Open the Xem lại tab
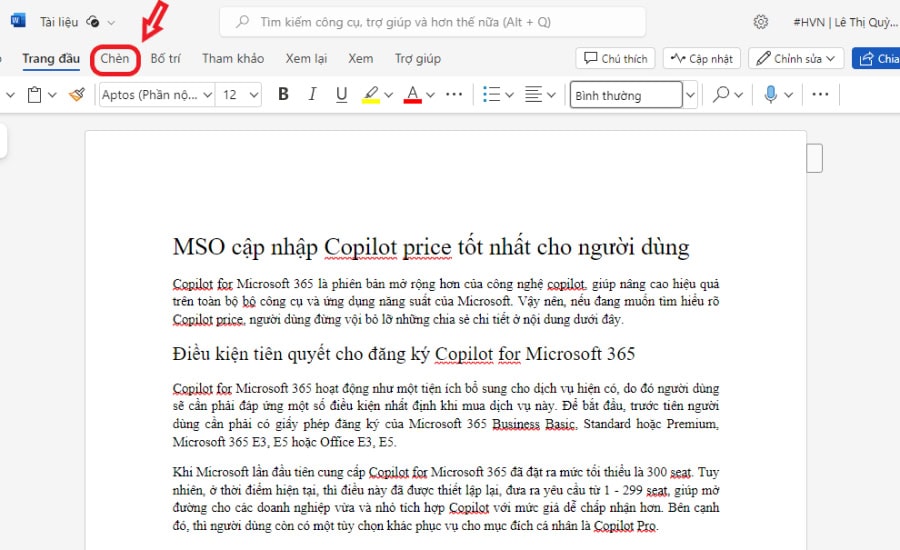 click(306, 59)
